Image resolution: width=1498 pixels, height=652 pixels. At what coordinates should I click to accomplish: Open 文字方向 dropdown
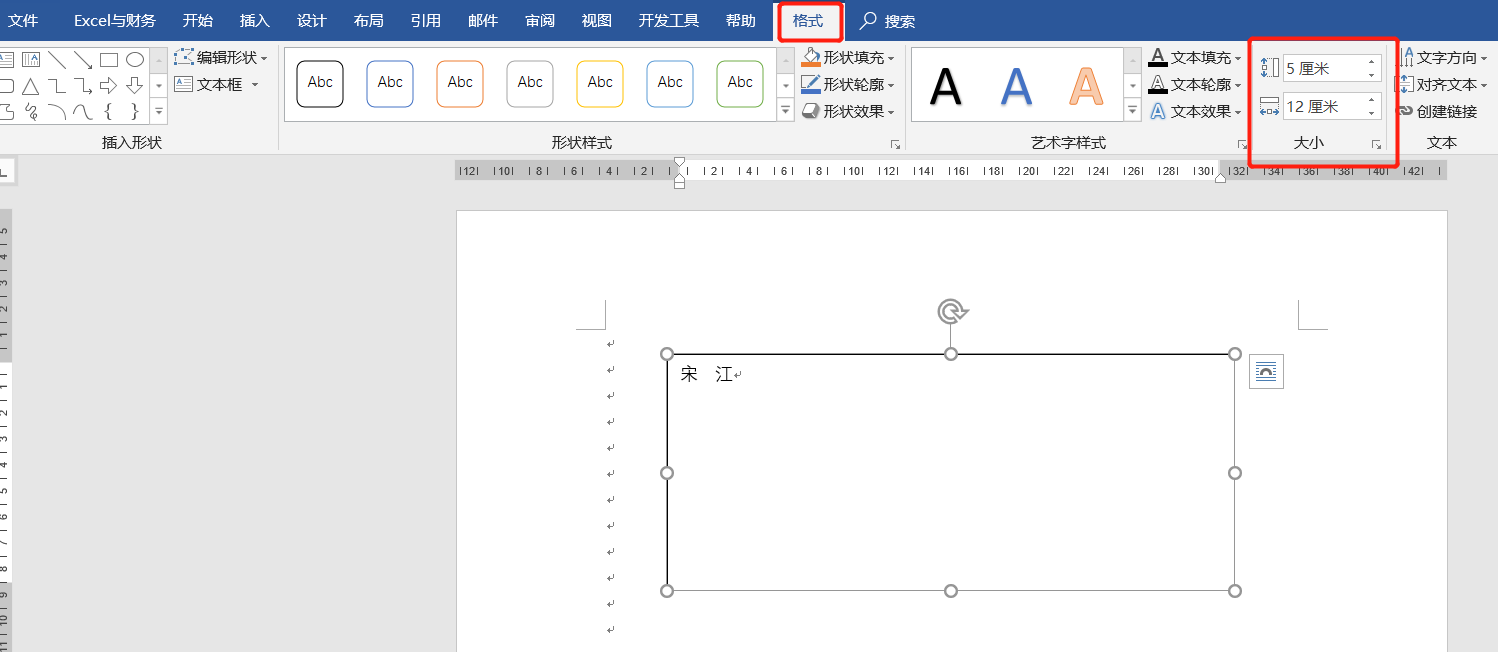click(1484, 59)
